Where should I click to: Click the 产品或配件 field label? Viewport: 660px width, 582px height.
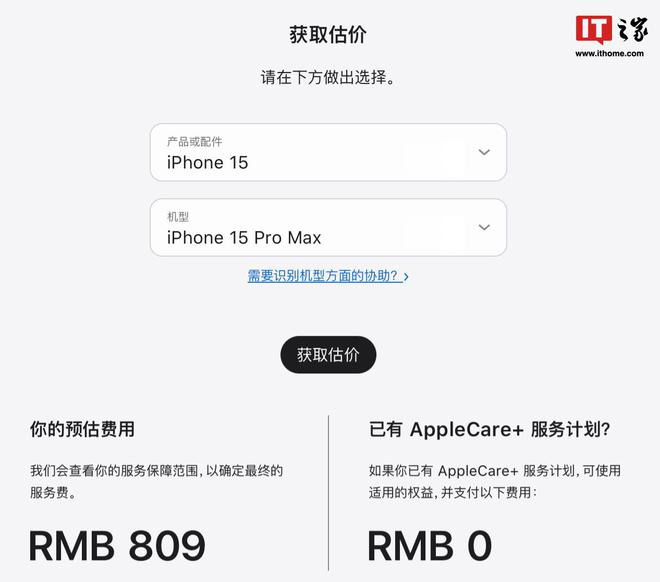[x=194, y=141]
